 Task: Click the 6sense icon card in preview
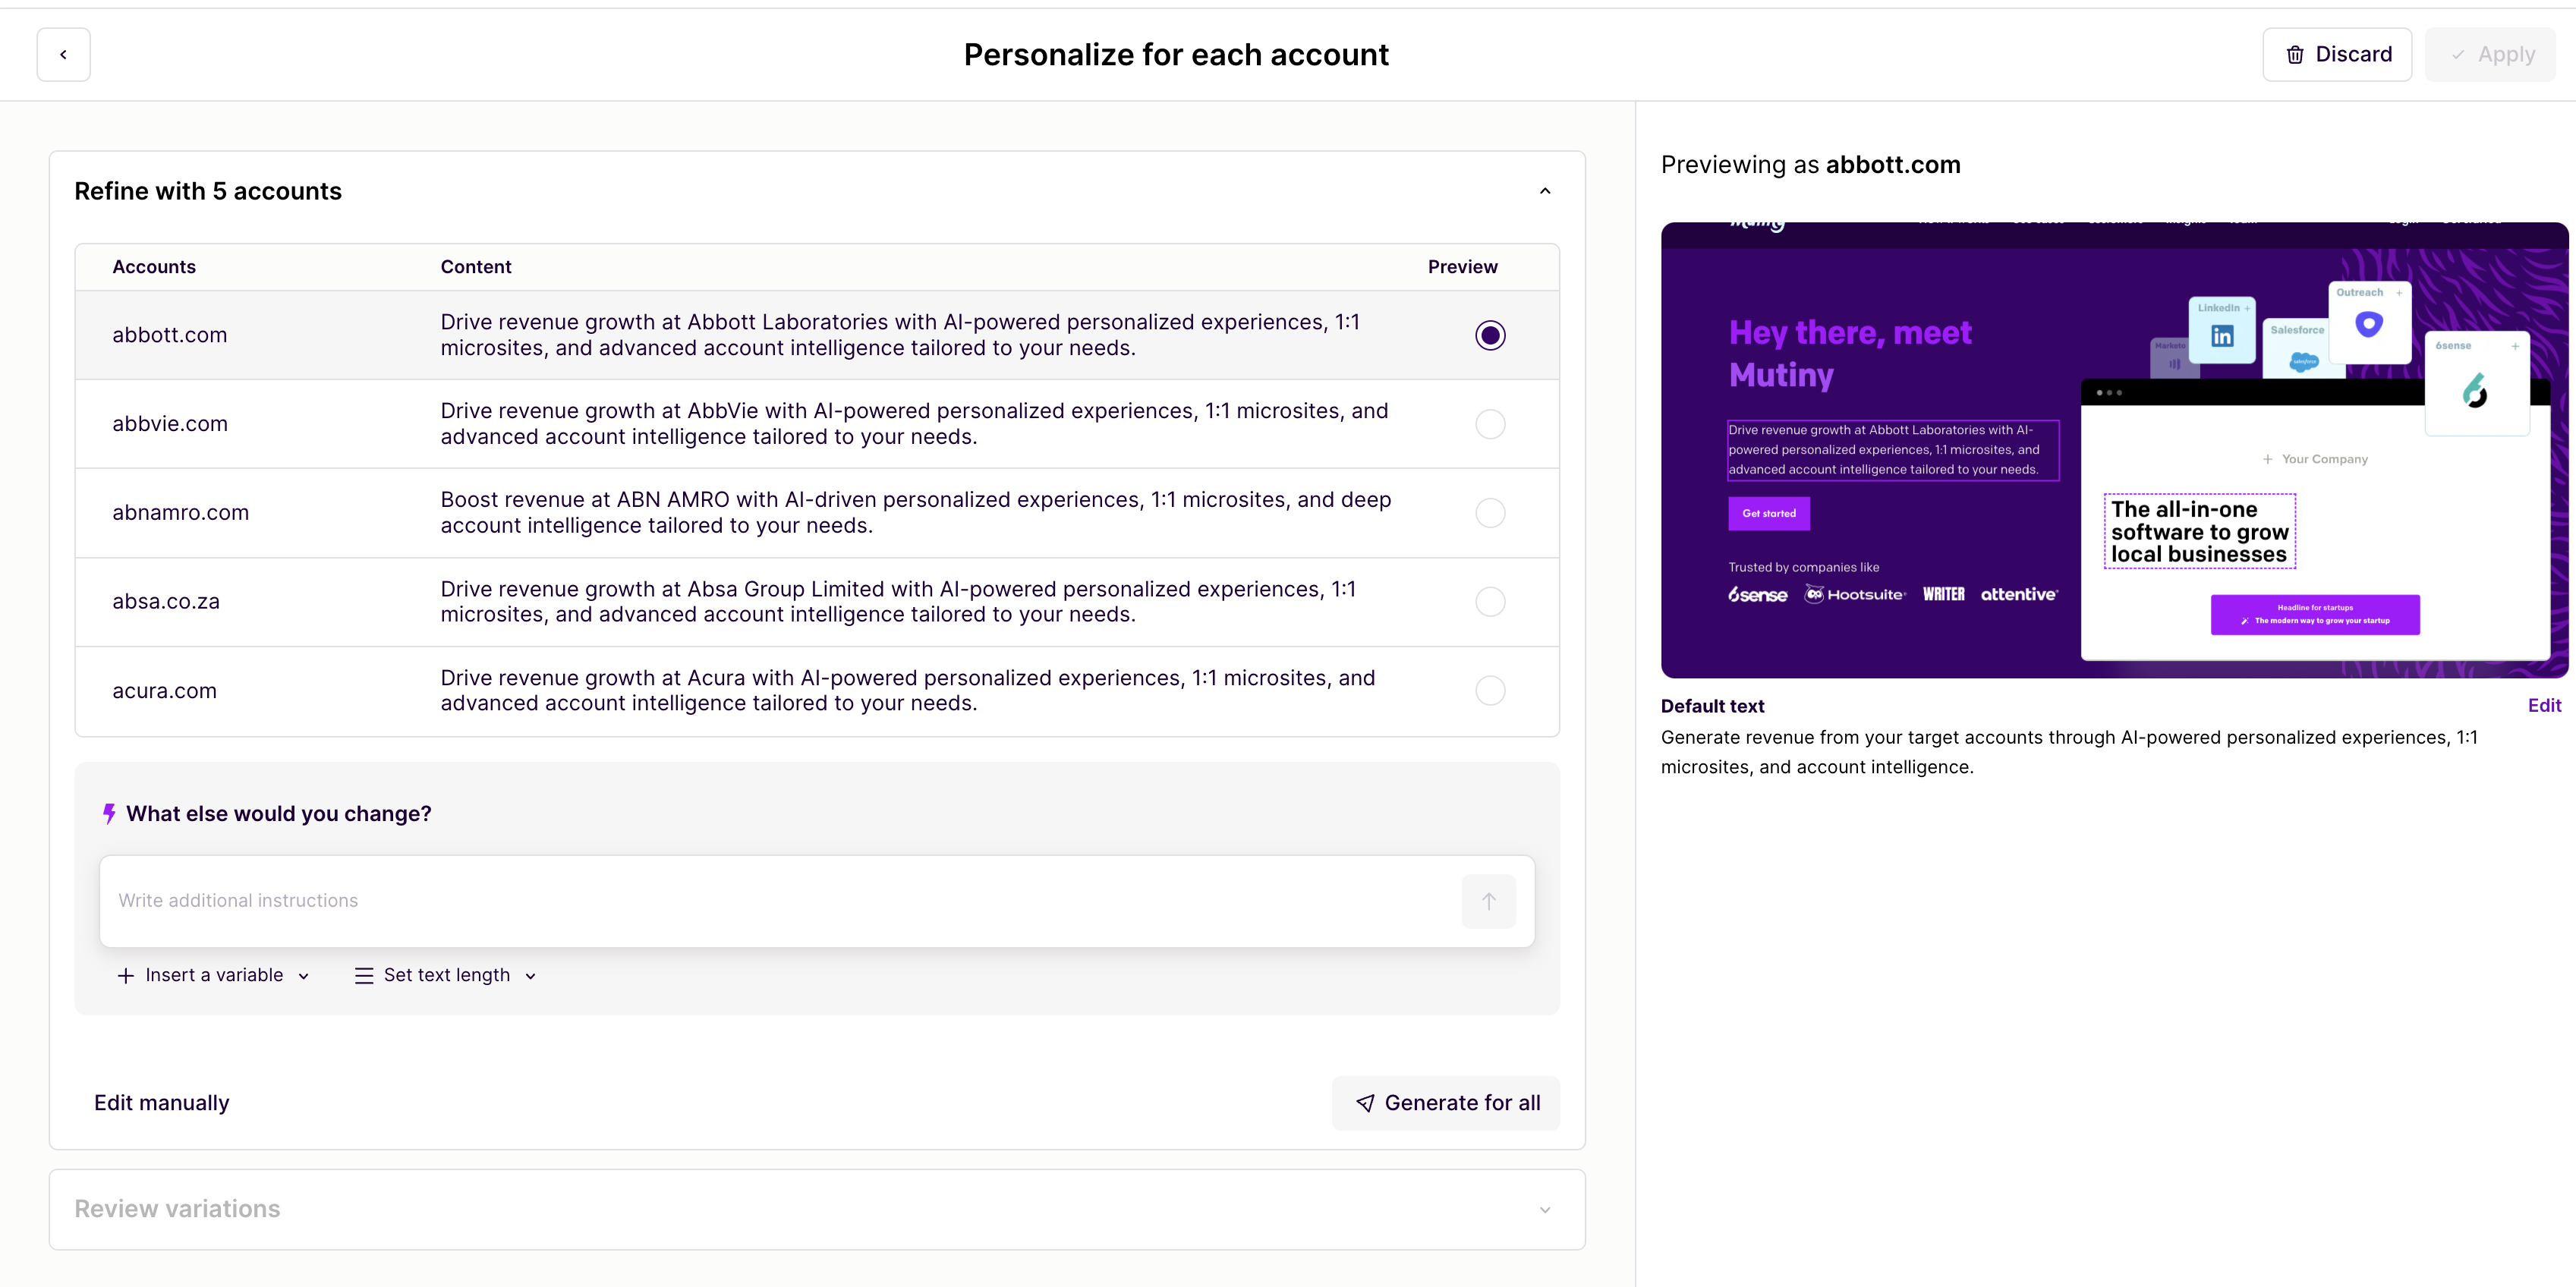2477,383
